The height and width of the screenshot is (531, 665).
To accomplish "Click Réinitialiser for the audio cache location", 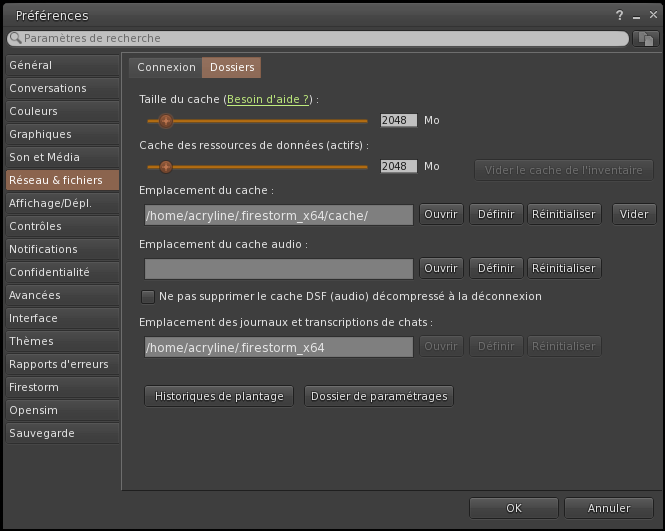I will pyautogui.click(x=564, y=268).
